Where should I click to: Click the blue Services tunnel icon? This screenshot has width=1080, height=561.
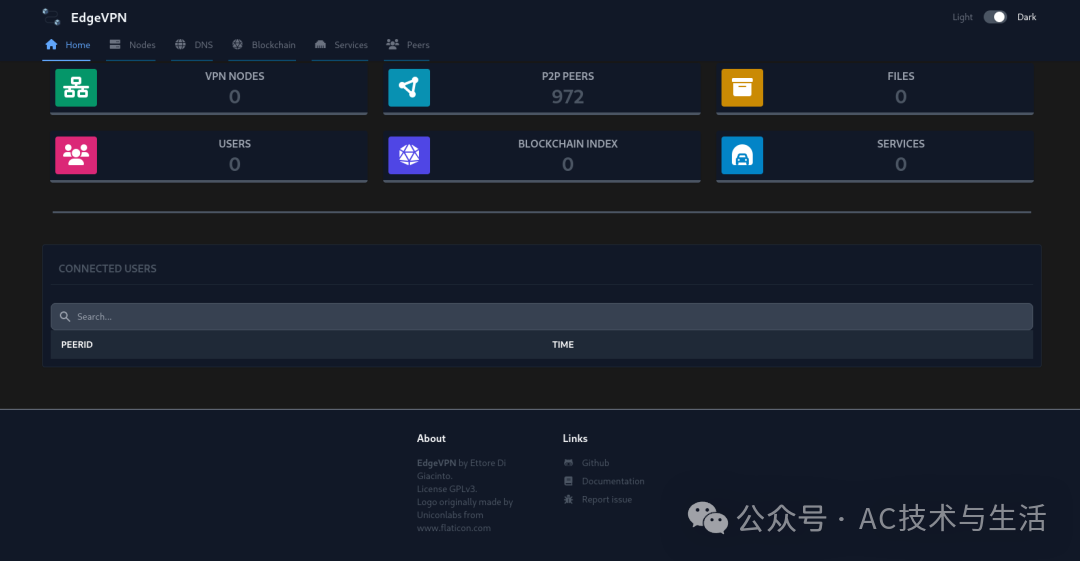742,156
